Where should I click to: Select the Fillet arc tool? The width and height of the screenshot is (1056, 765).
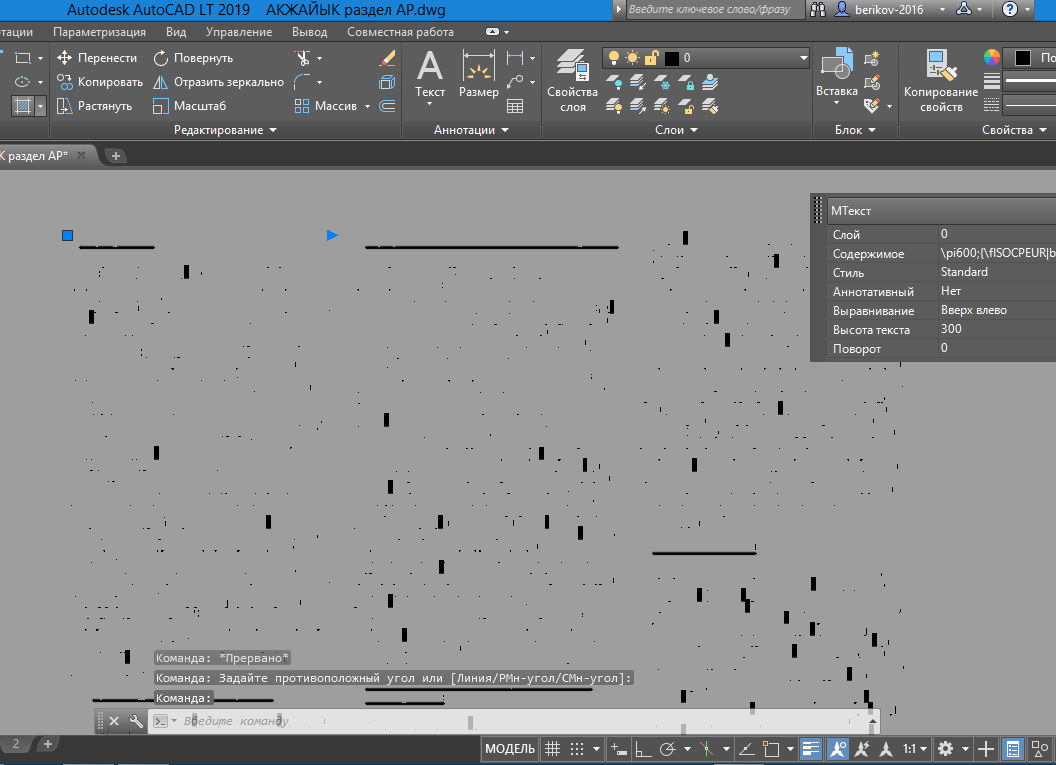point(302,82)
